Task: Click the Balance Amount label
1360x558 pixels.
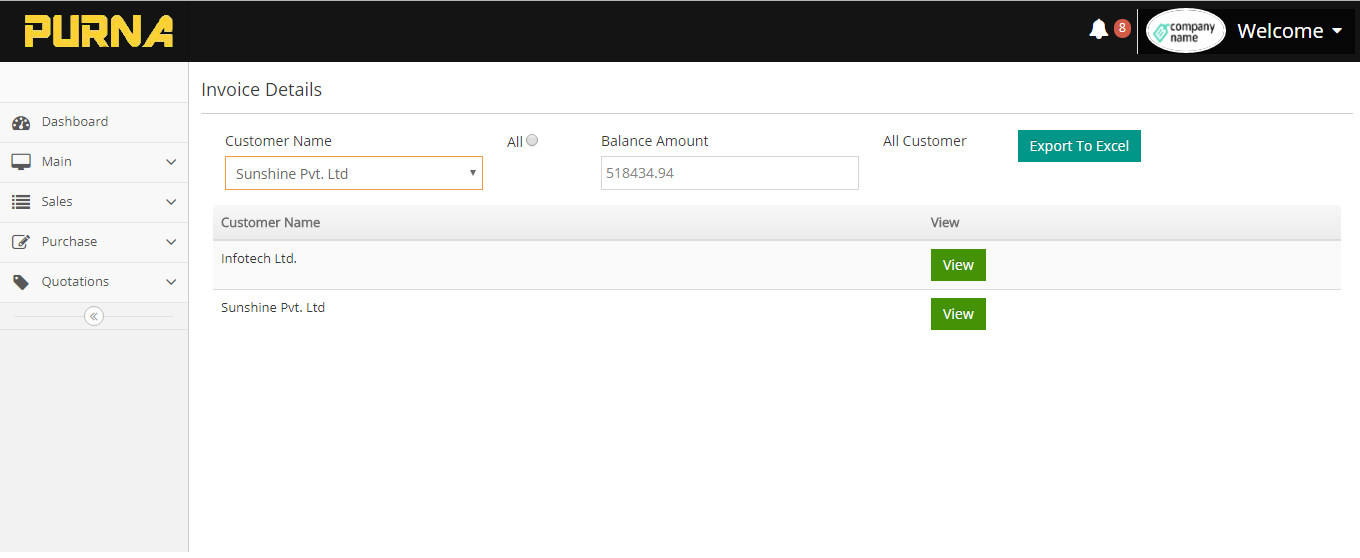Action: pos(655,141)
